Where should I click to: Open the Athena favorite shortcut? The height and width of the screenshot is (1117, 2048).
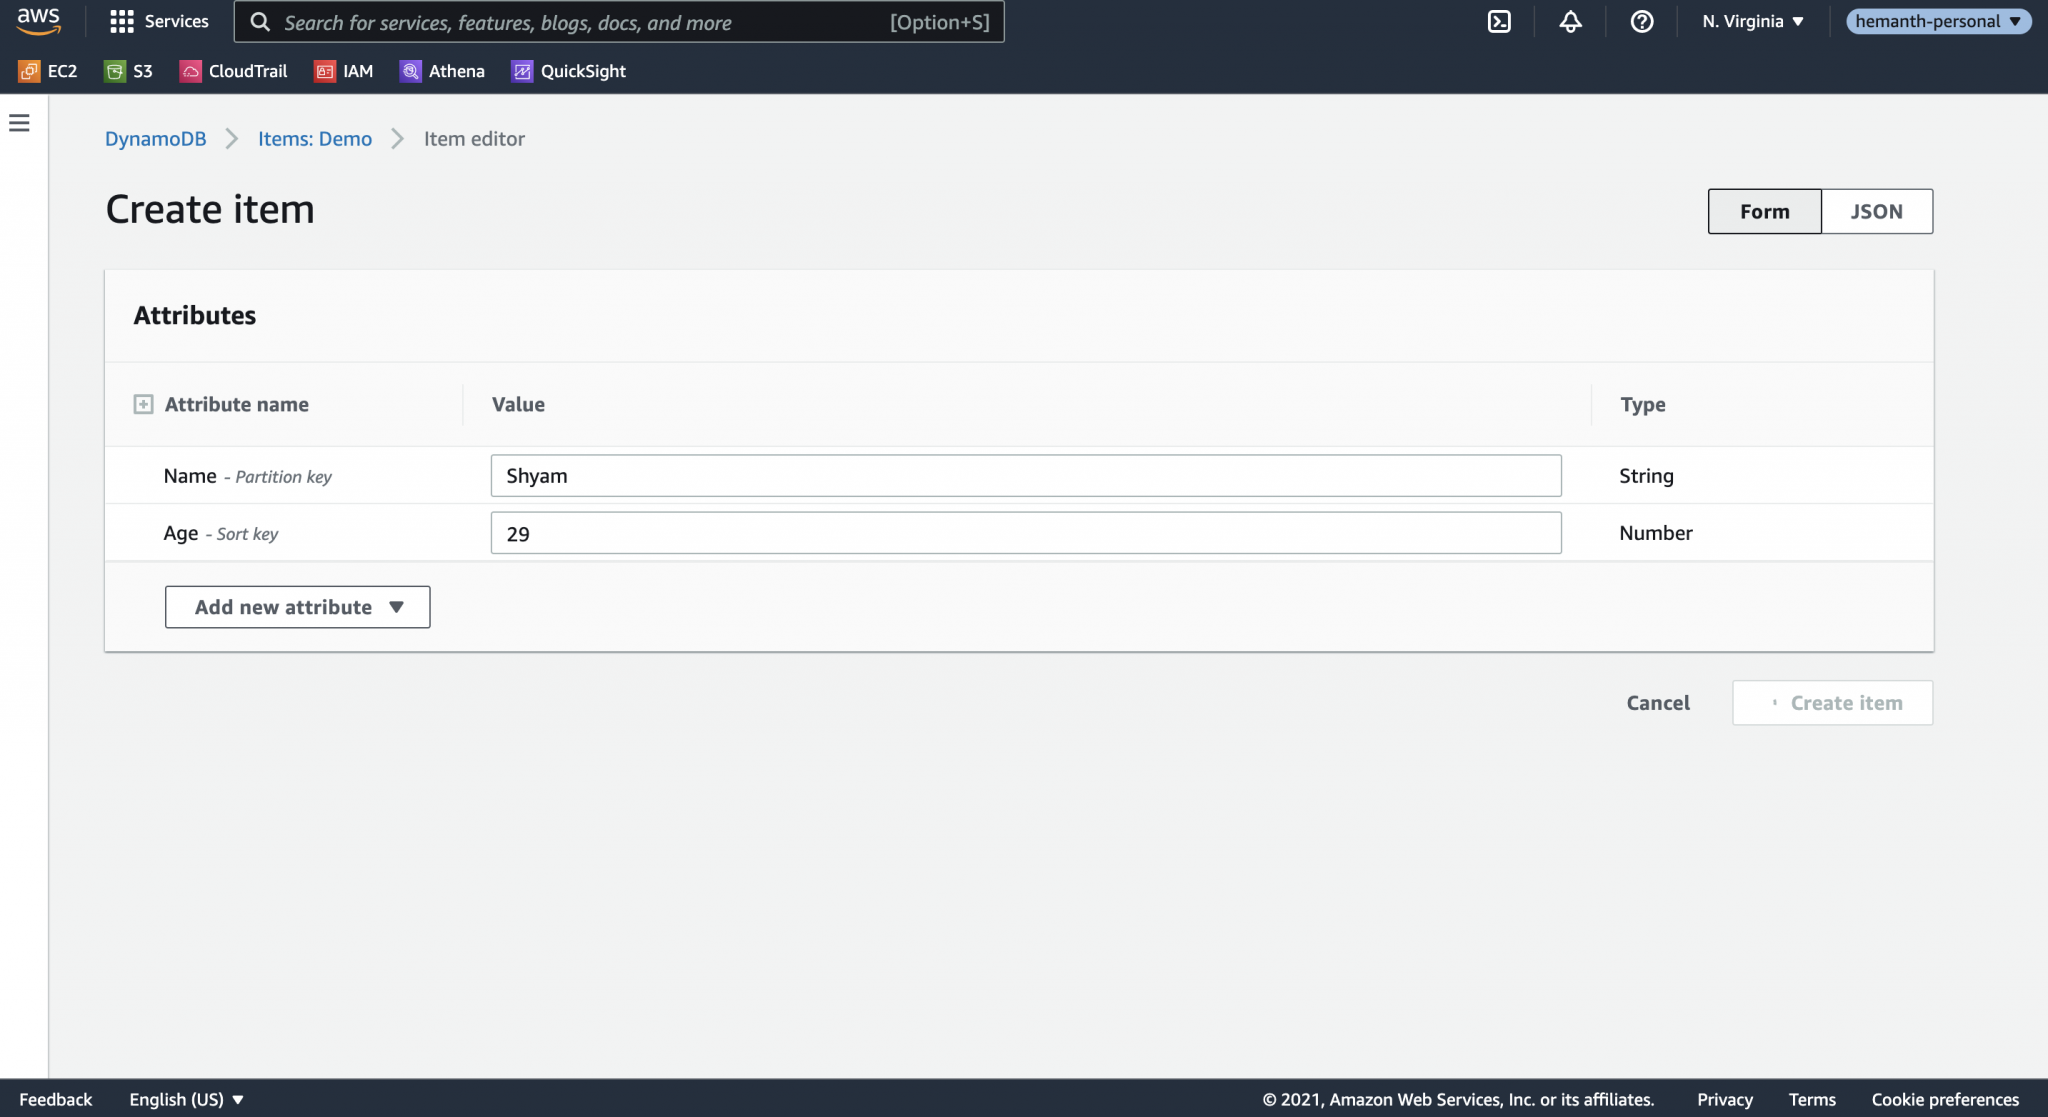click(441, 70)
